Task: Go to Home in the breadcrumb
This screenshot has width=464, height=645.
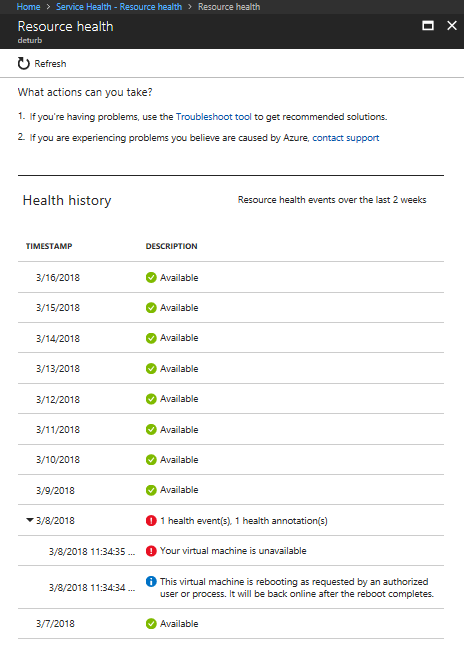Action: pos(28,7)
